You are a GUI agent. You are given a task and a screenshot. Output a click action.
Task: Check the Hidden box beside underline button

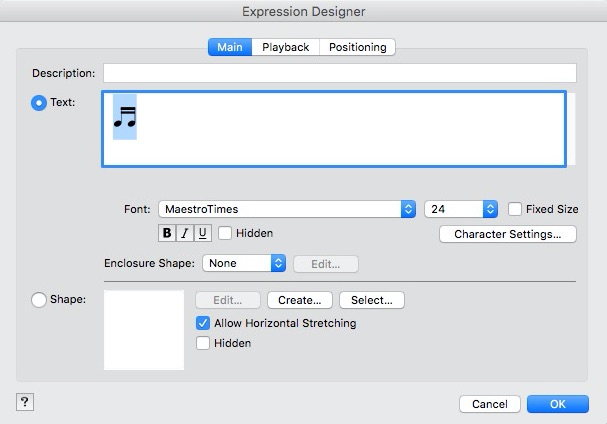[225, 234]
